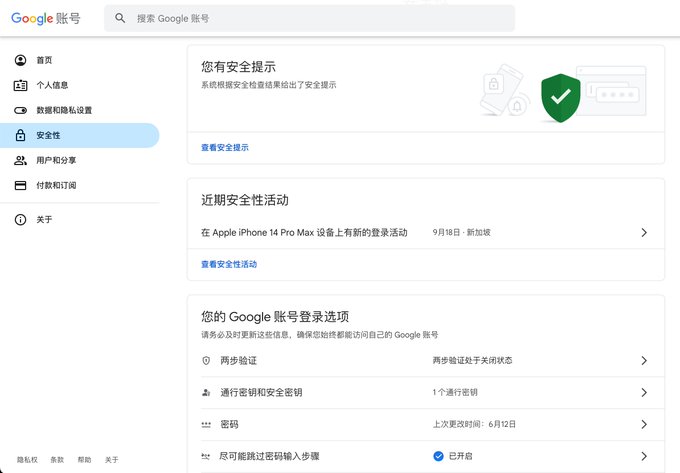Click the 安全性 lock icon
This screenshot has height=473, width=680.
(20, 135)
